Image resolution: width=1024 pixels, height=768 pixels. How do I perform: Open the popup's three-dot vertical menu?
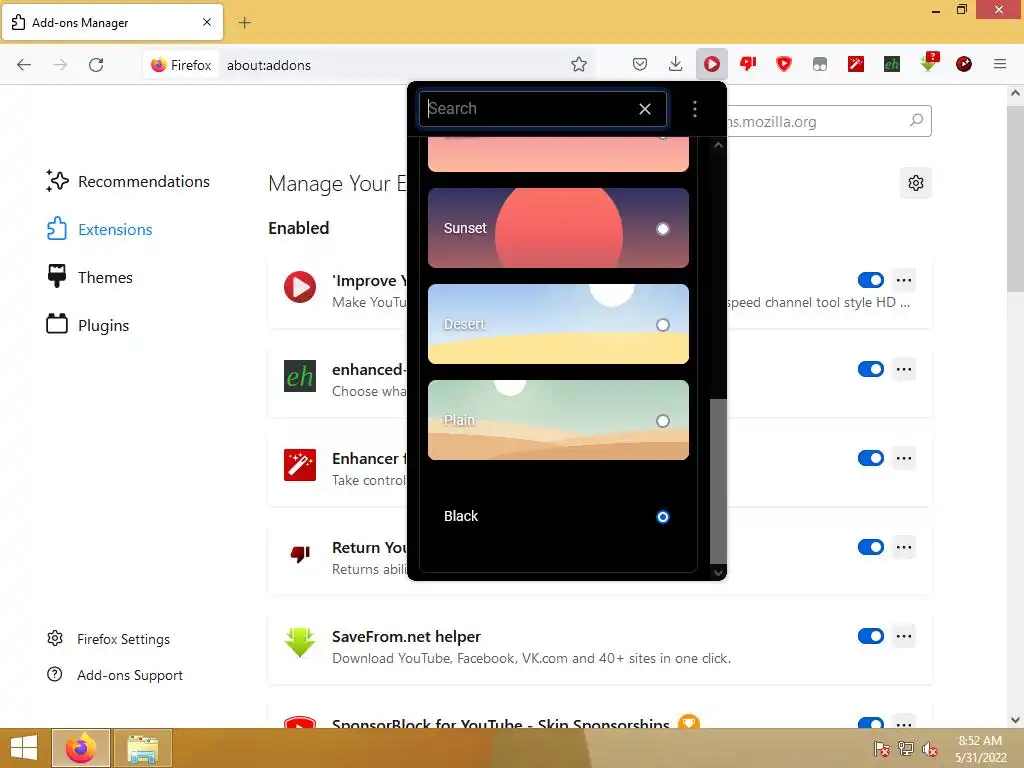pyautogui.click(x=695, y=109)
